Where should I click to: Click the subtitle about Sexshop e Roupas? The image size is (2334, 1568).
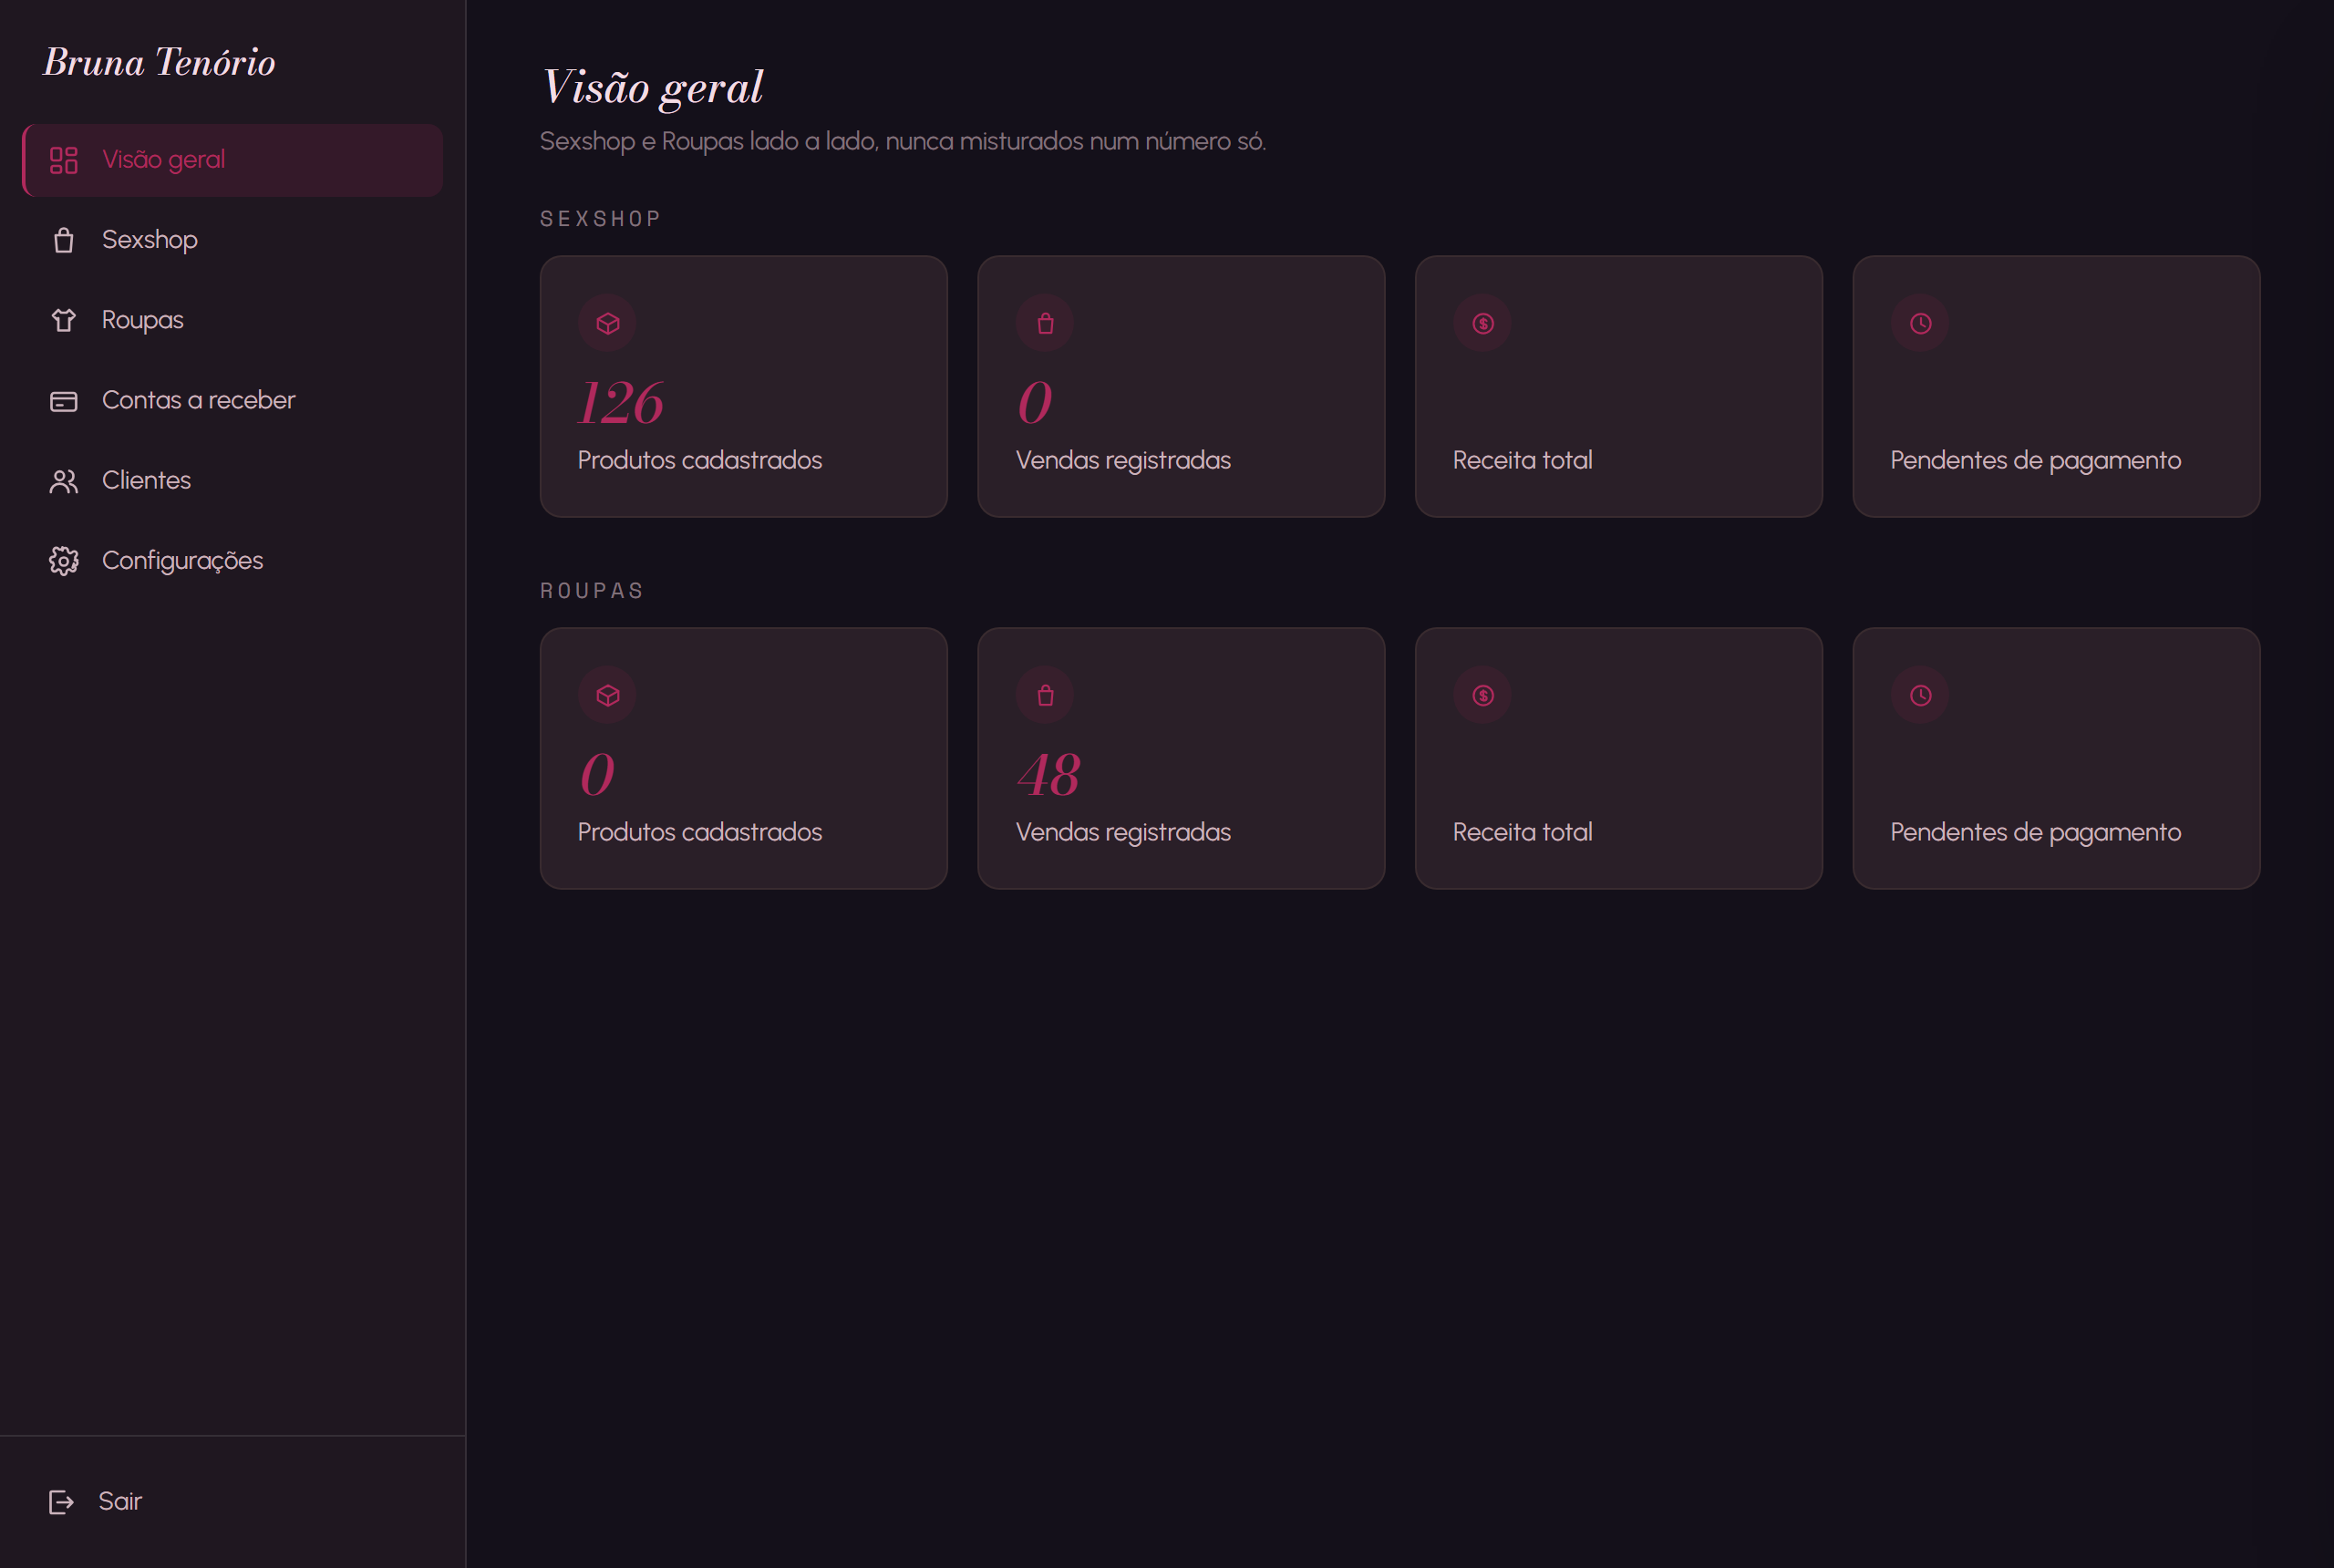click(x=903, y=141)
